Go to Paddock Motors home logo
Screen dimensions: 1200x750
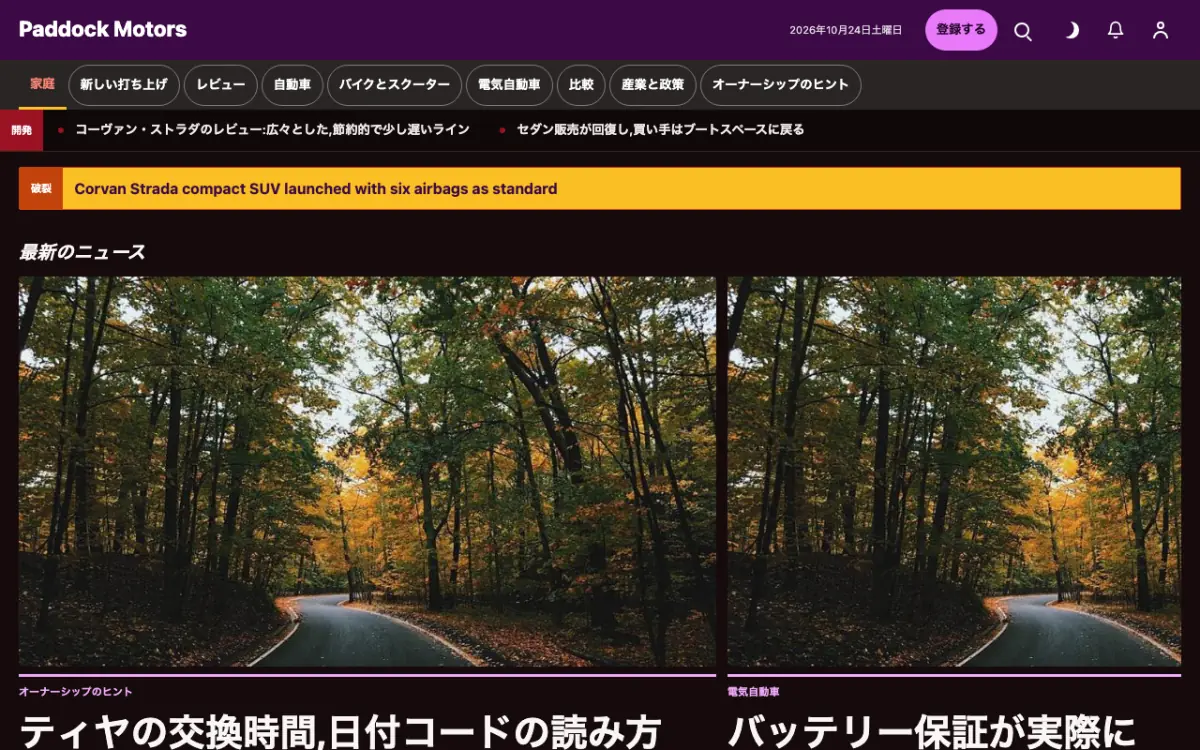103,29
